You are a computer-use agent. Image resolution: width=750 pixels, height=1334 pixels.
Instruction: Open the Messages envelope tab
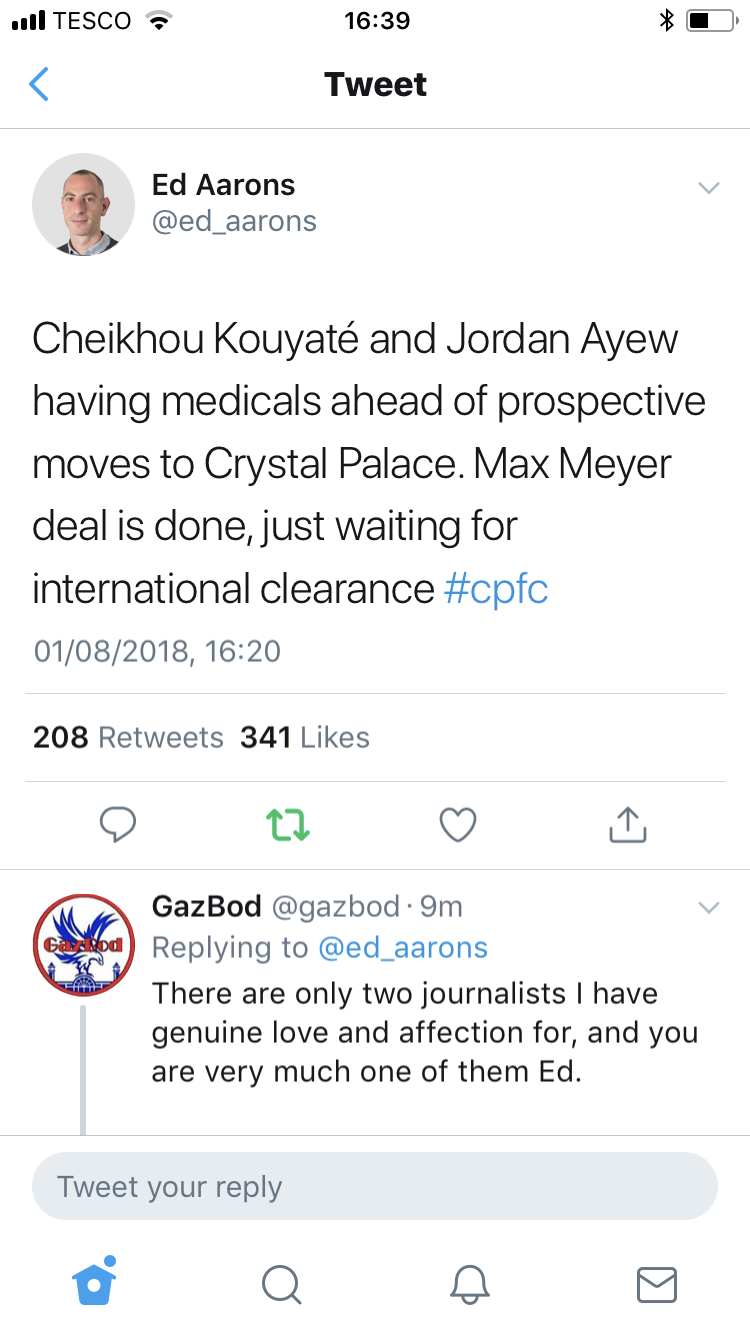657,1284
